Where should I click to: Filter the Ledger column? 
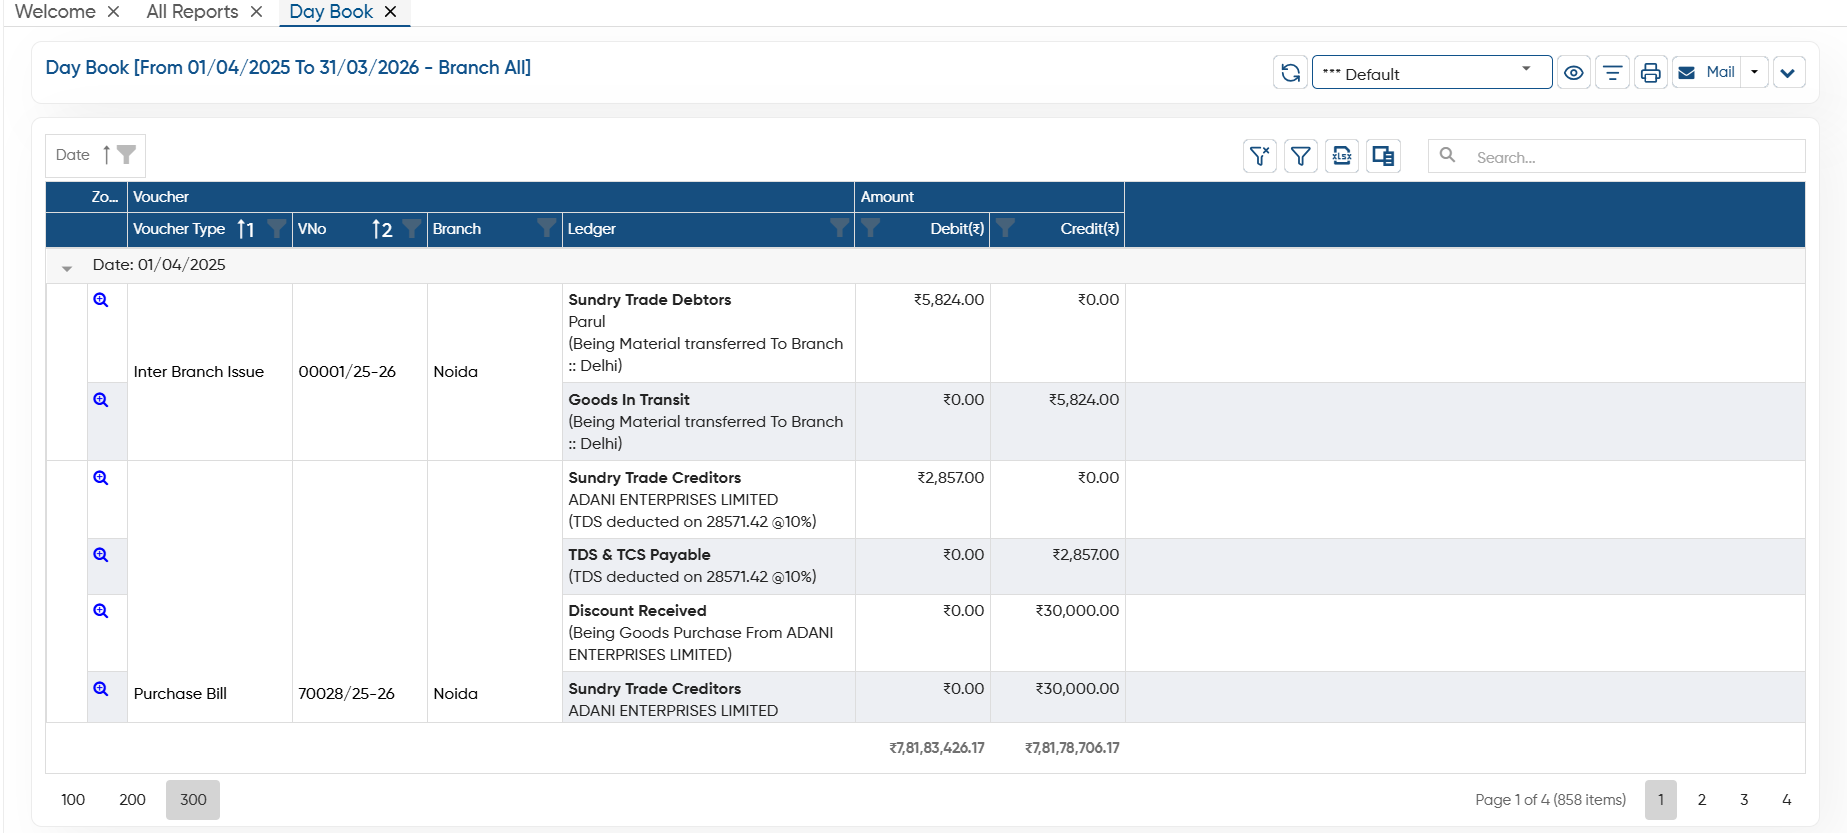point(839,229)
